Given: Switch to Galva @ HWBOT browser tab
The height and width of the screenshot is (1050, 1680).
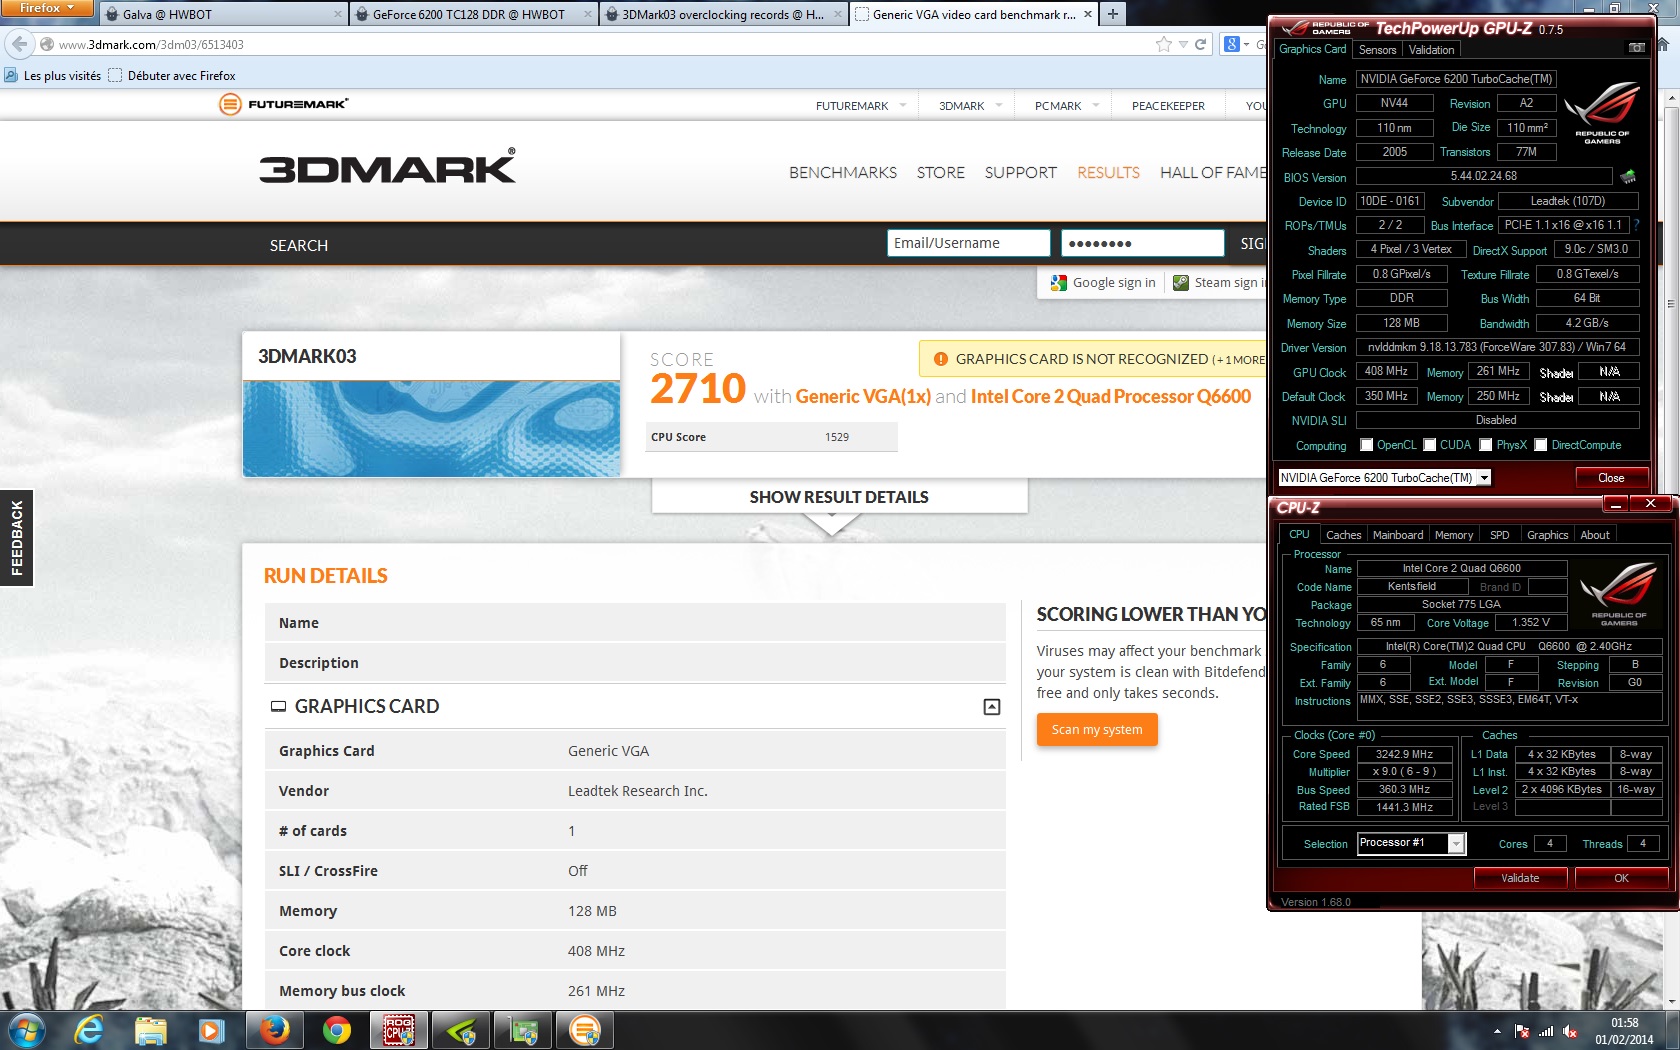Looking at the screenshot, I should click(x=224, y=14).
